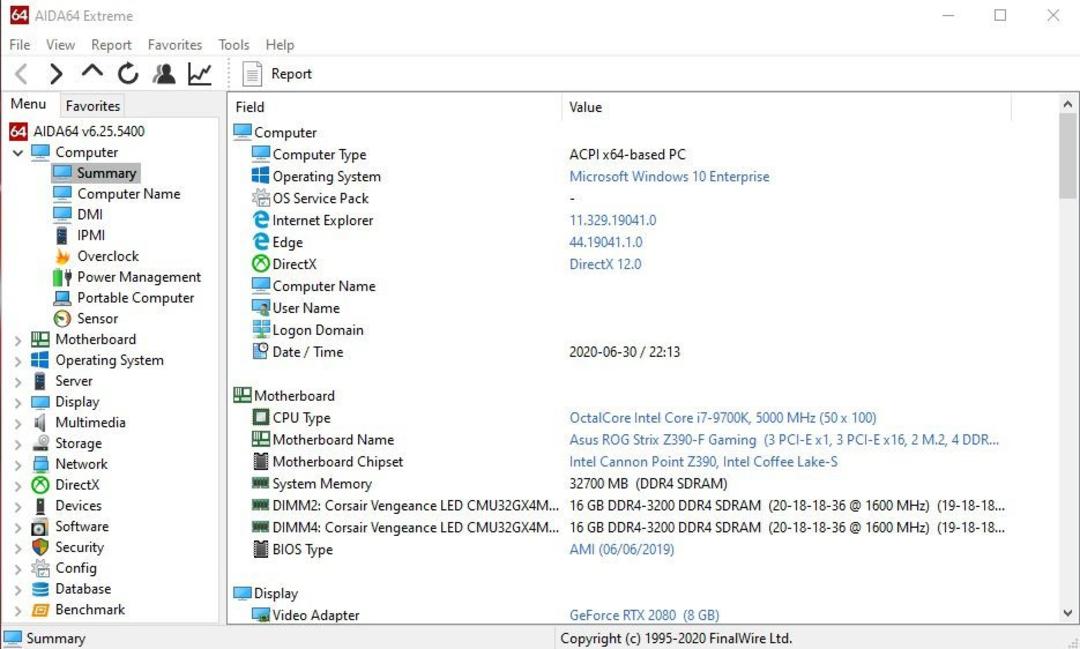
Task: Refresh the page with the Refresh icon
Action: [128, 74]
